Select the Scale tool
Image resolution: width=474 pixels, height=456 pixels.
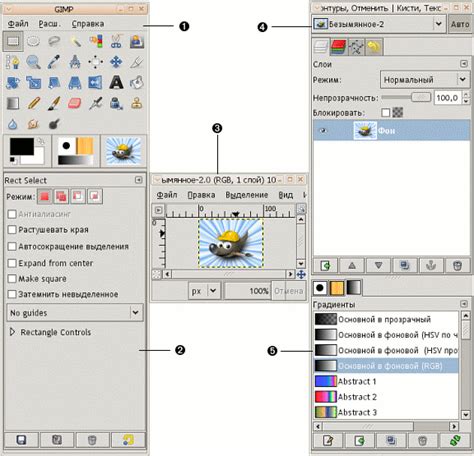(x=33, y=82)
